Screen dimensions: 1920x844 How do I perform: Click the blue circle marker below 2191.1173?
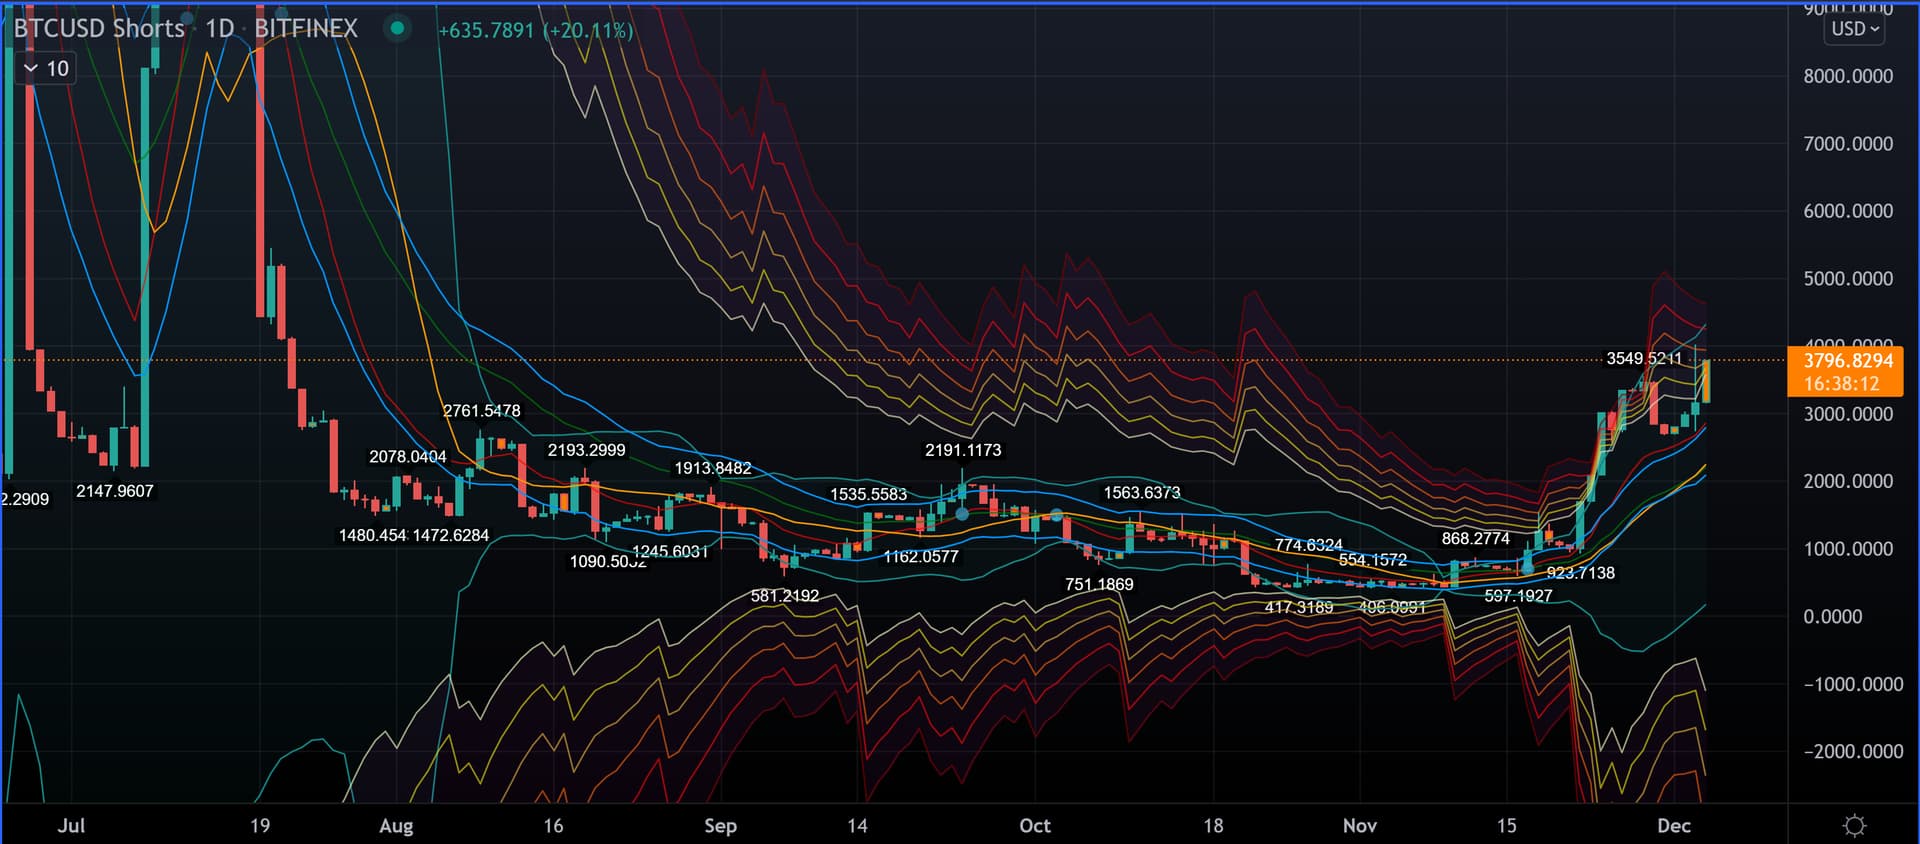[962, 514]
